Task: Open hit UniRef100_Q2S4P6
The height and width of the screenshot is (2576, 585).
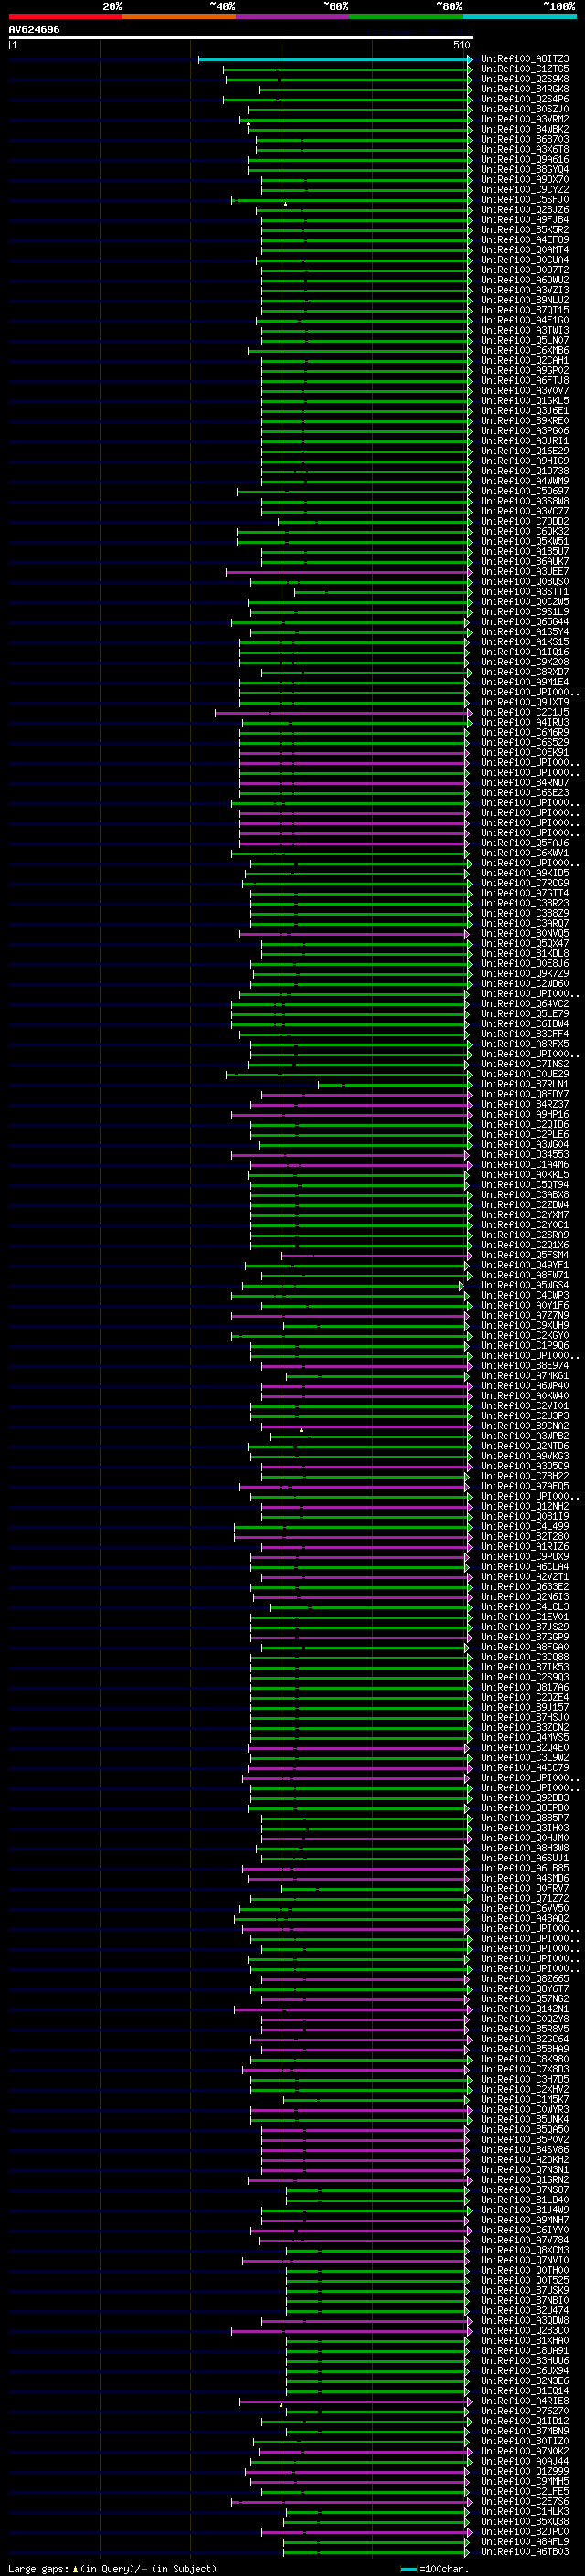Action: click(x=525, y=99)
